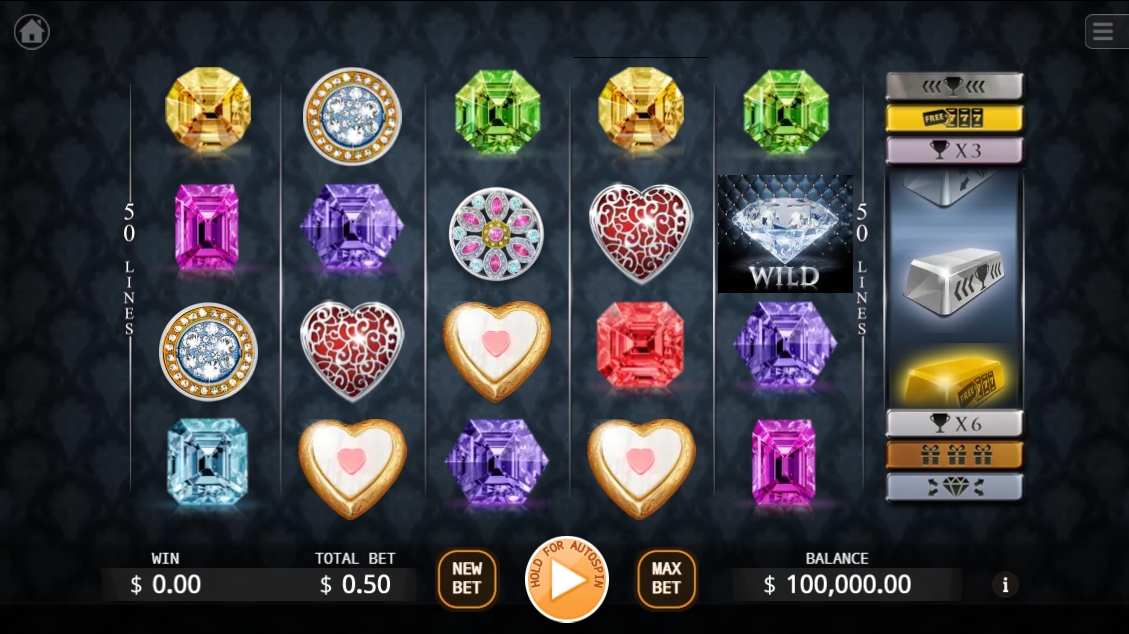Click the Balance amount display

(x=838, y=584)
